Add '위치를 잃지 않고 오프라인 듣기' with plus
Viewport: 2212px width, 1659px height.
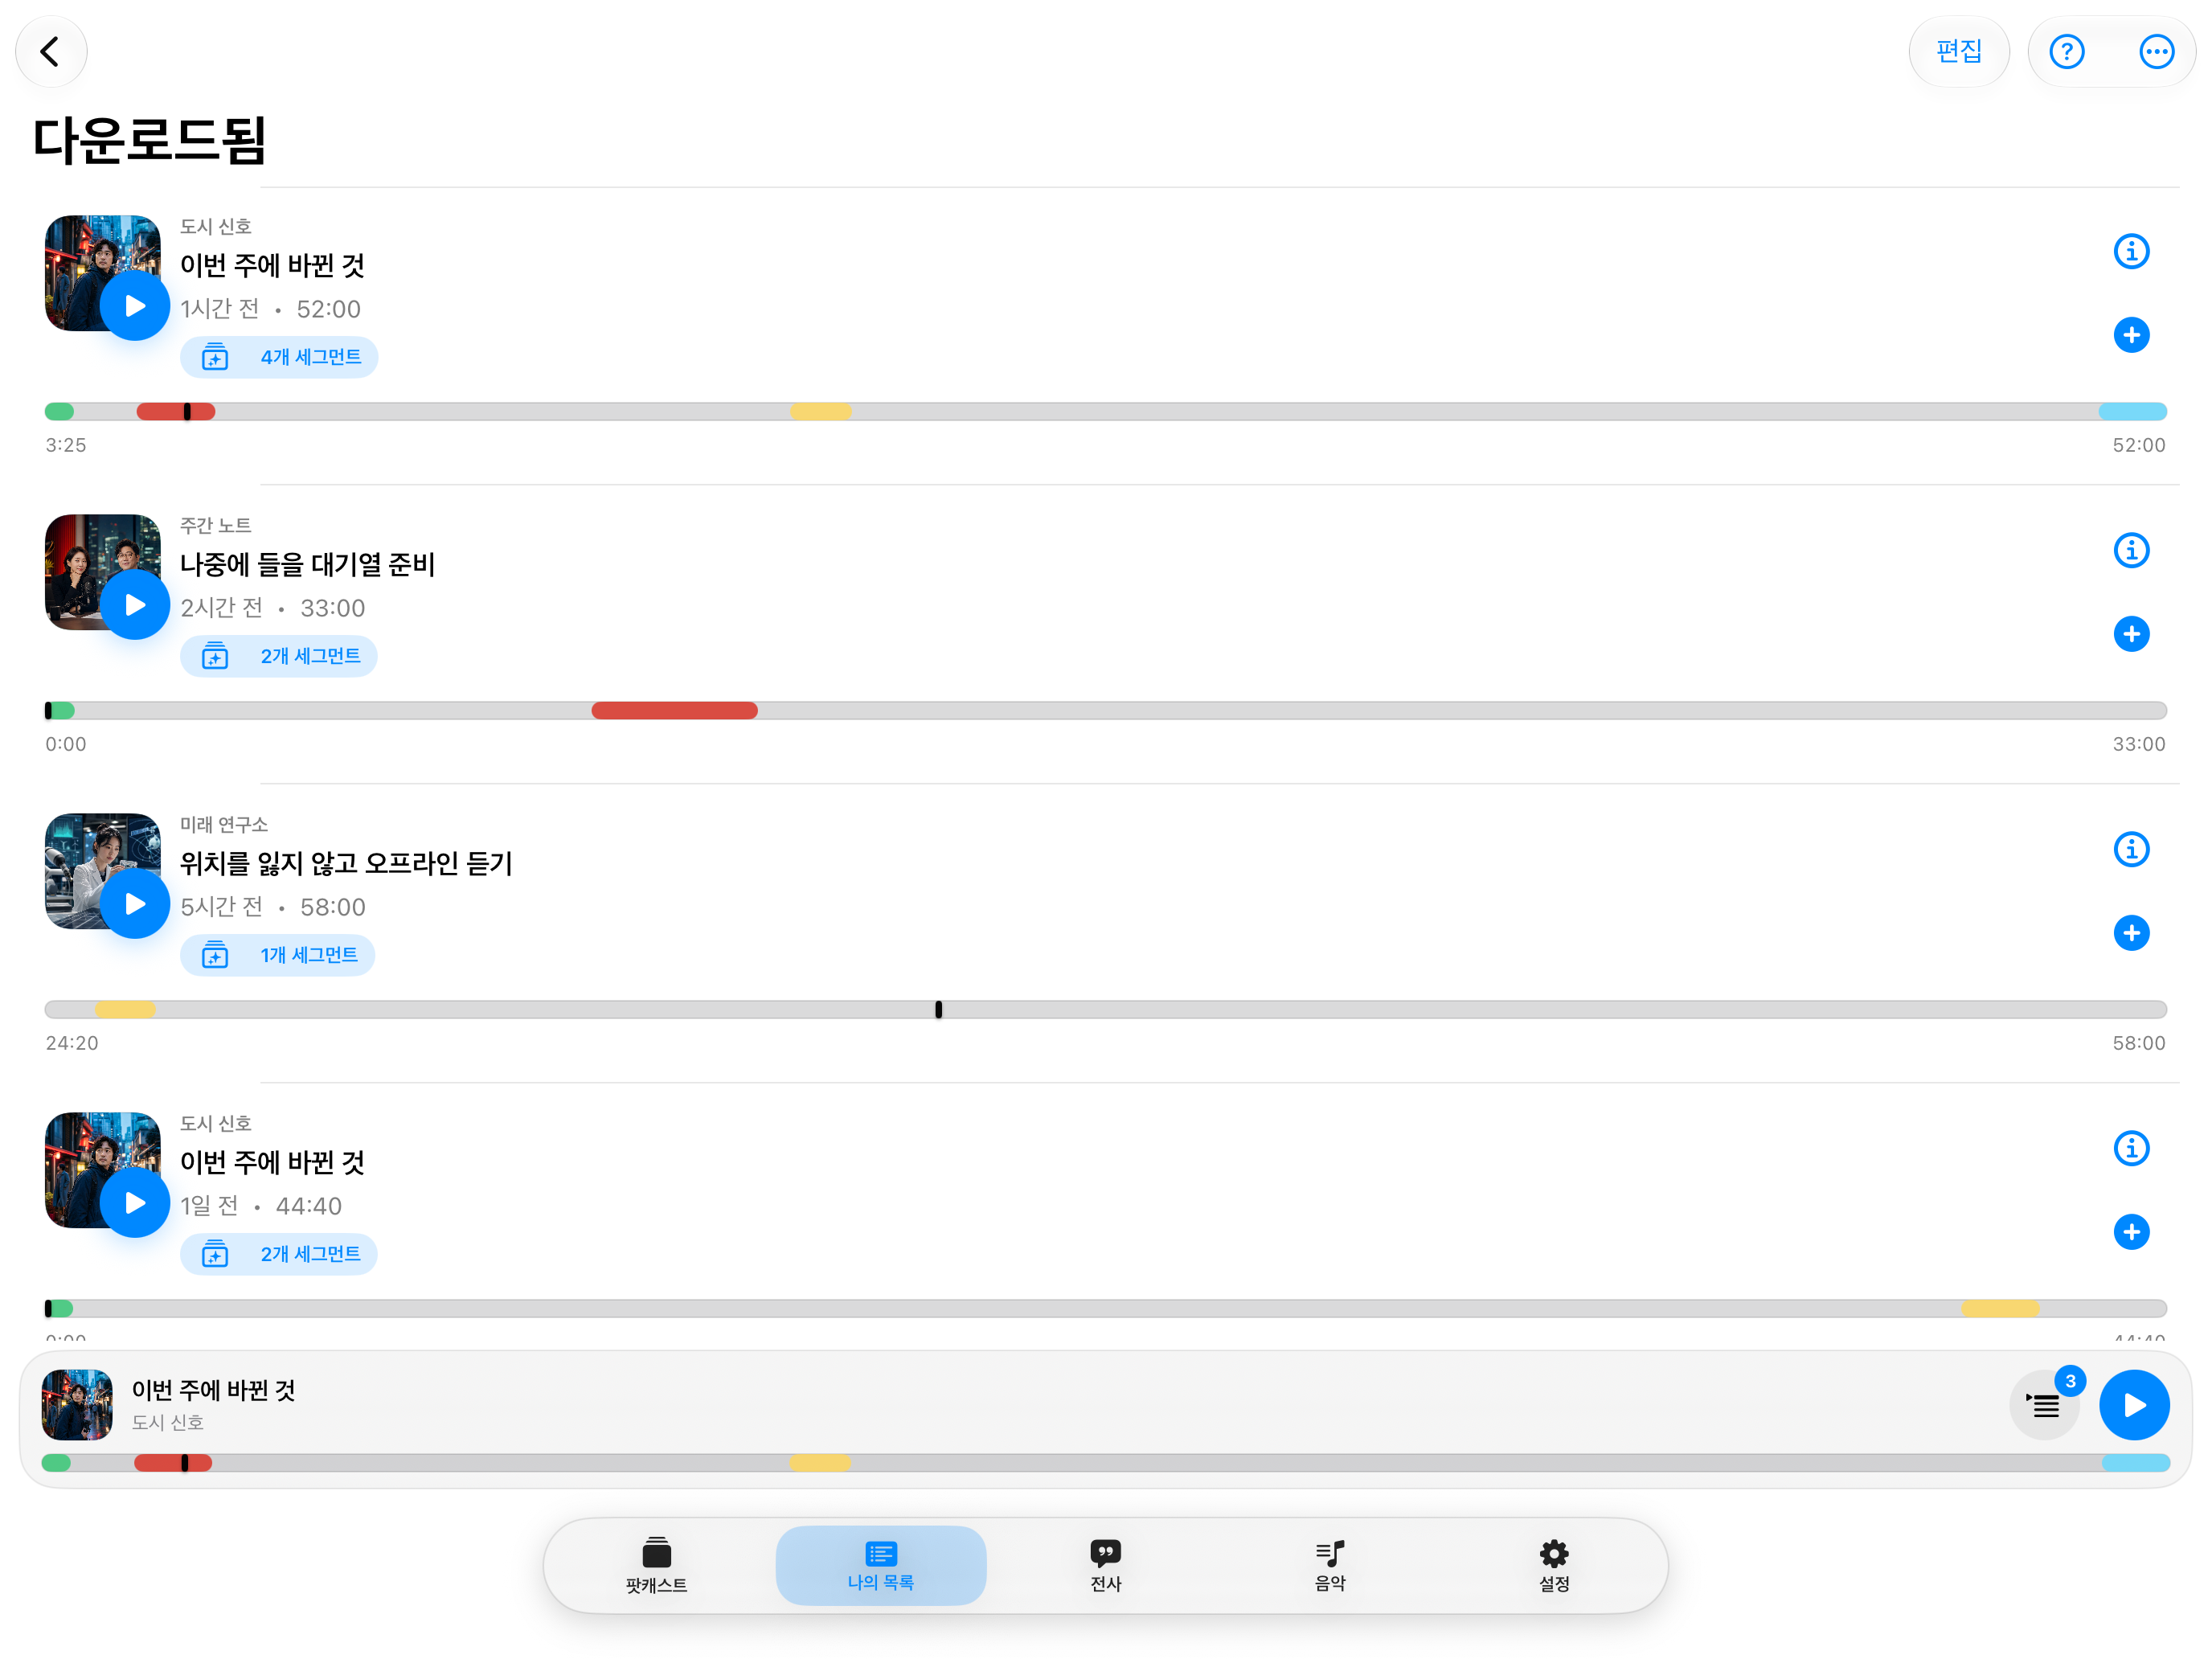(x=2131, y=933)
